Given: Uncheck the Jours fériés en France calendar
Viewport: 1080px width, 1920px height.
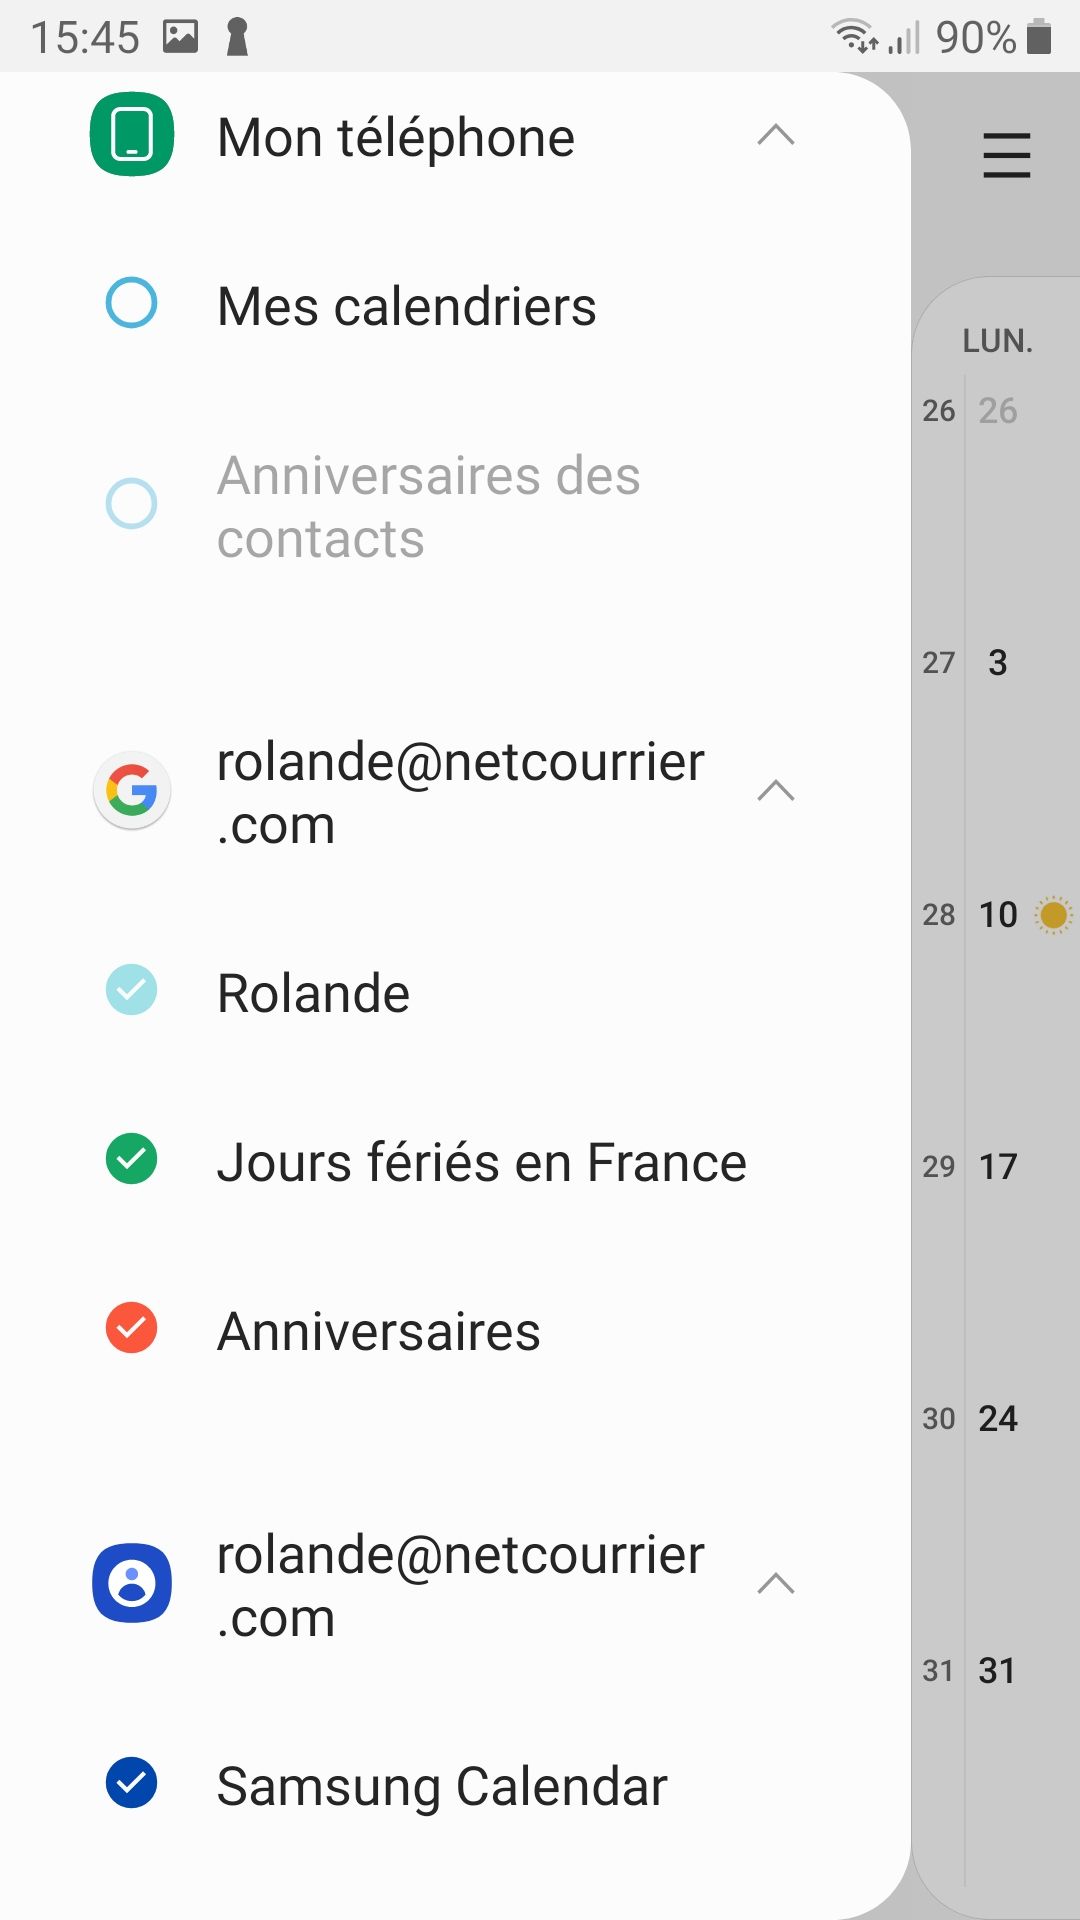Looking at the screenshot, I should tap(132, 1159).
